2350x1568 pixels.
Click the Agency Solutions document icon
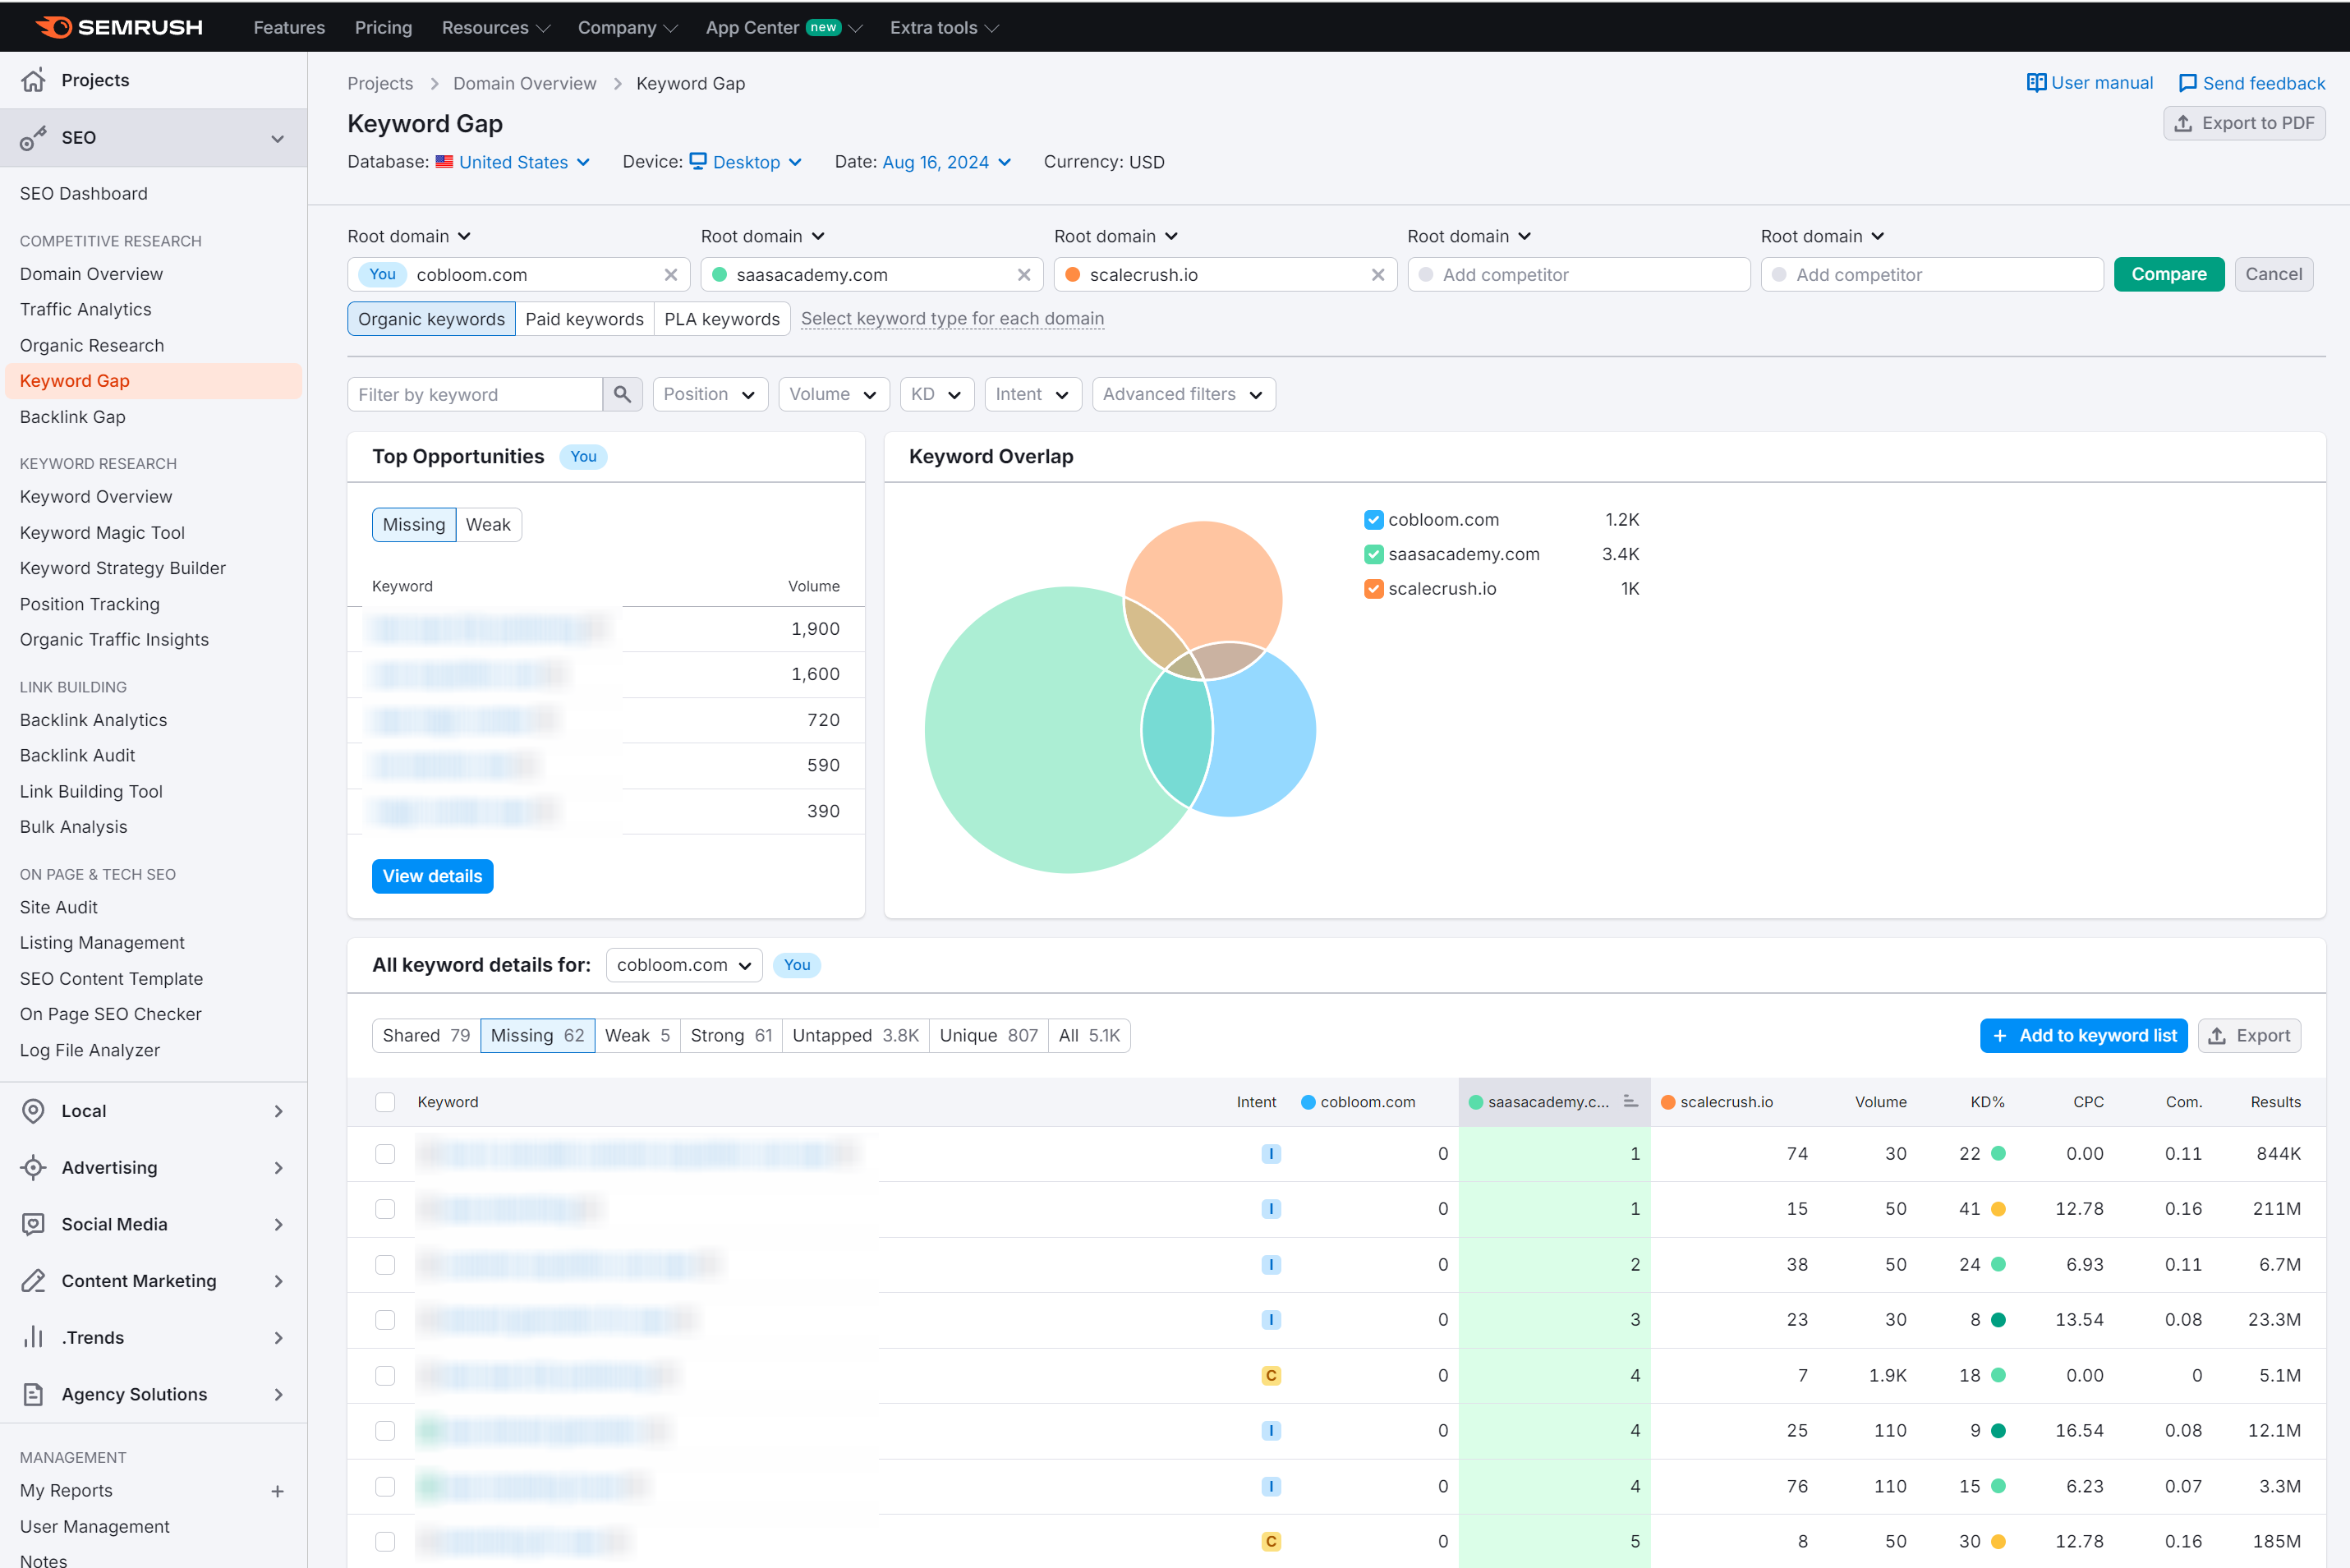pyautogui.click(x=33, y=1394)
